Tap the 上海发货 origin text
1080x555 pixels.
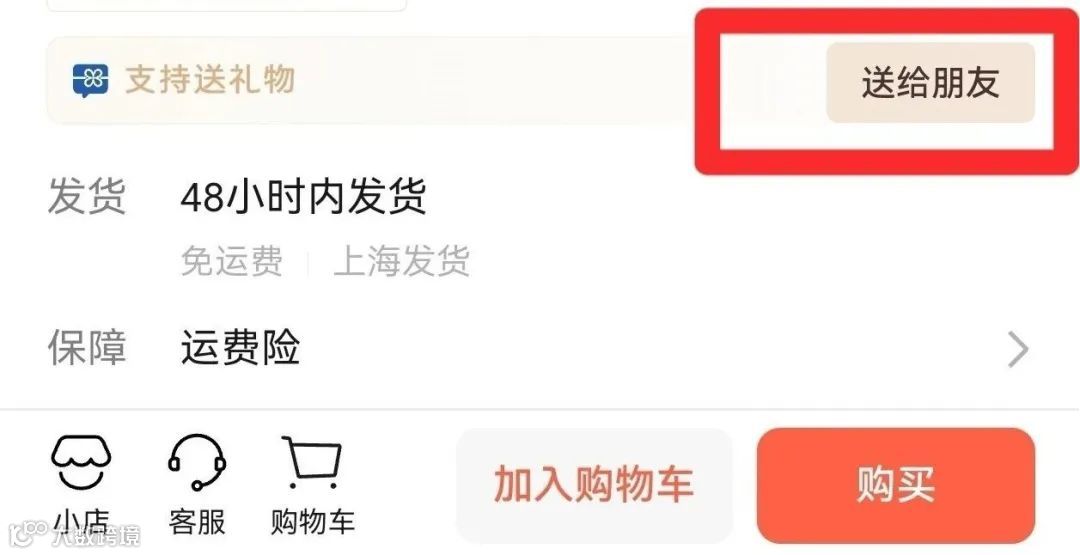402,262
